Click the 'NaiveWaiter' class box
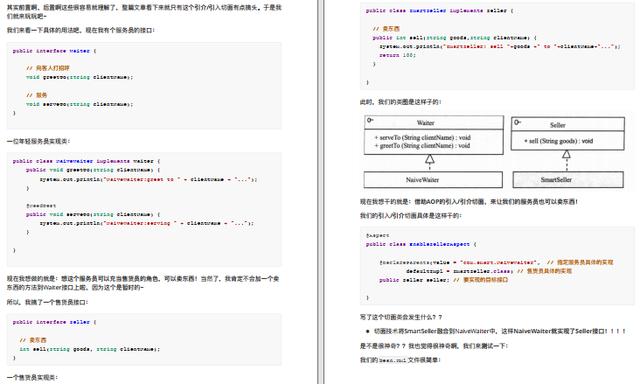The width and height of the screenshot is (640, 384). pos(433,180)
